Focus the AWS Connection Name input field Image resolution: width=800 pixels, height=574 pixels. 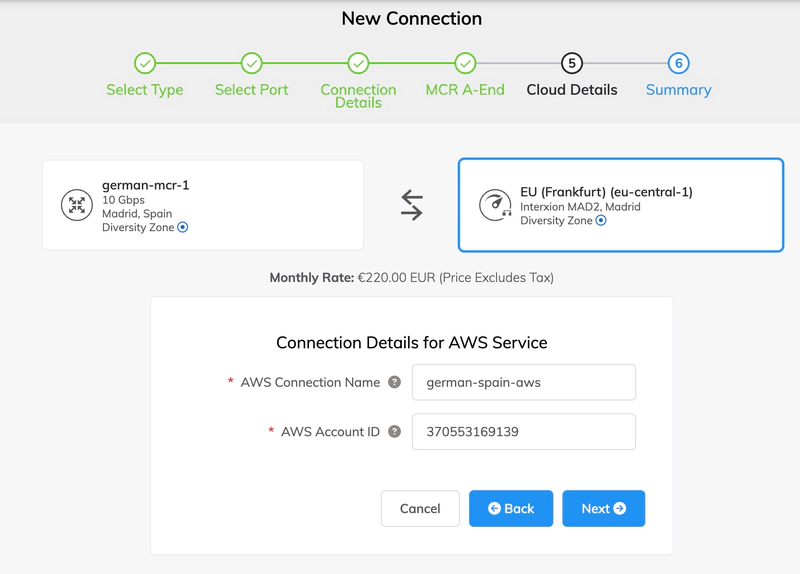pos(524,382)
